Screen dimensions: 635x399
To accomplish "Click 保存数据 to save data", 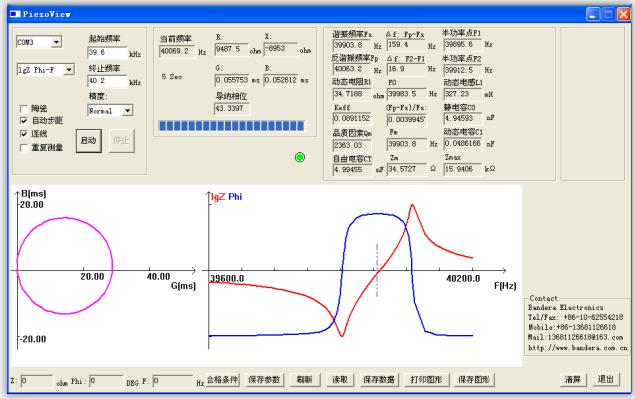I will pyautogui.click(x=379, y=380).
